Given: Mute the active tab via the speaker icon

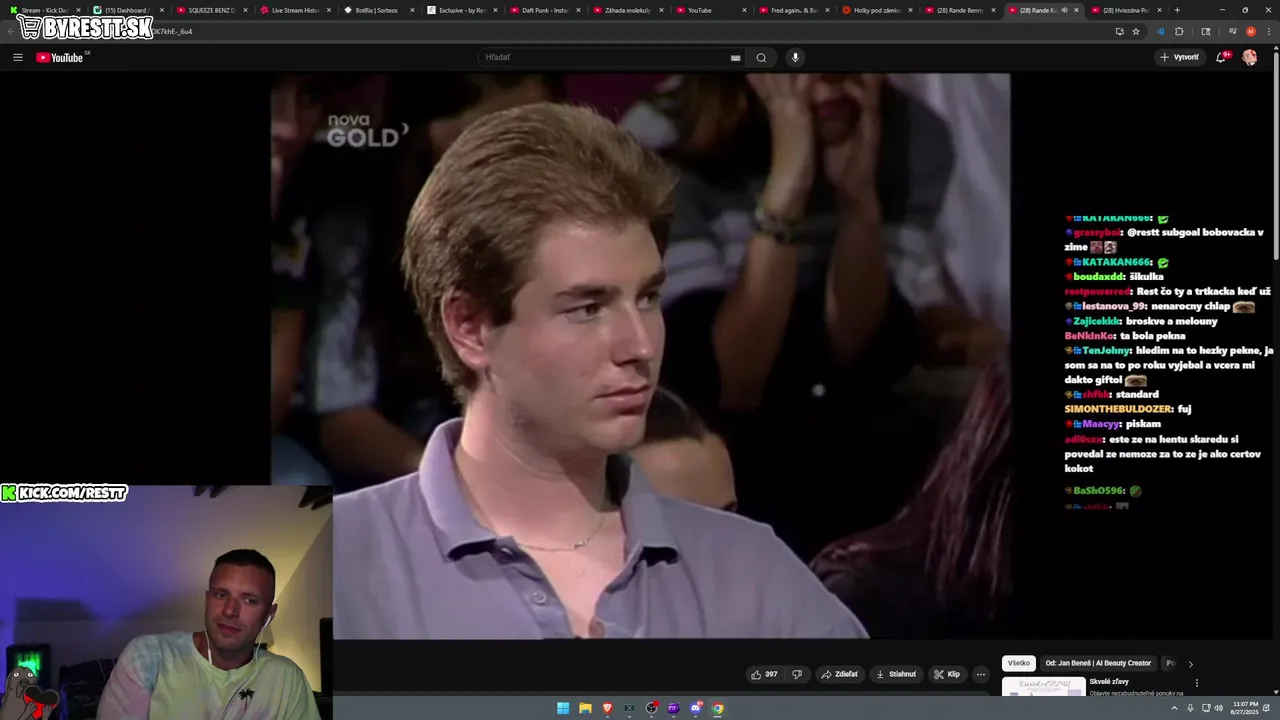Looking at the screenshot, I should (1064, 10).
